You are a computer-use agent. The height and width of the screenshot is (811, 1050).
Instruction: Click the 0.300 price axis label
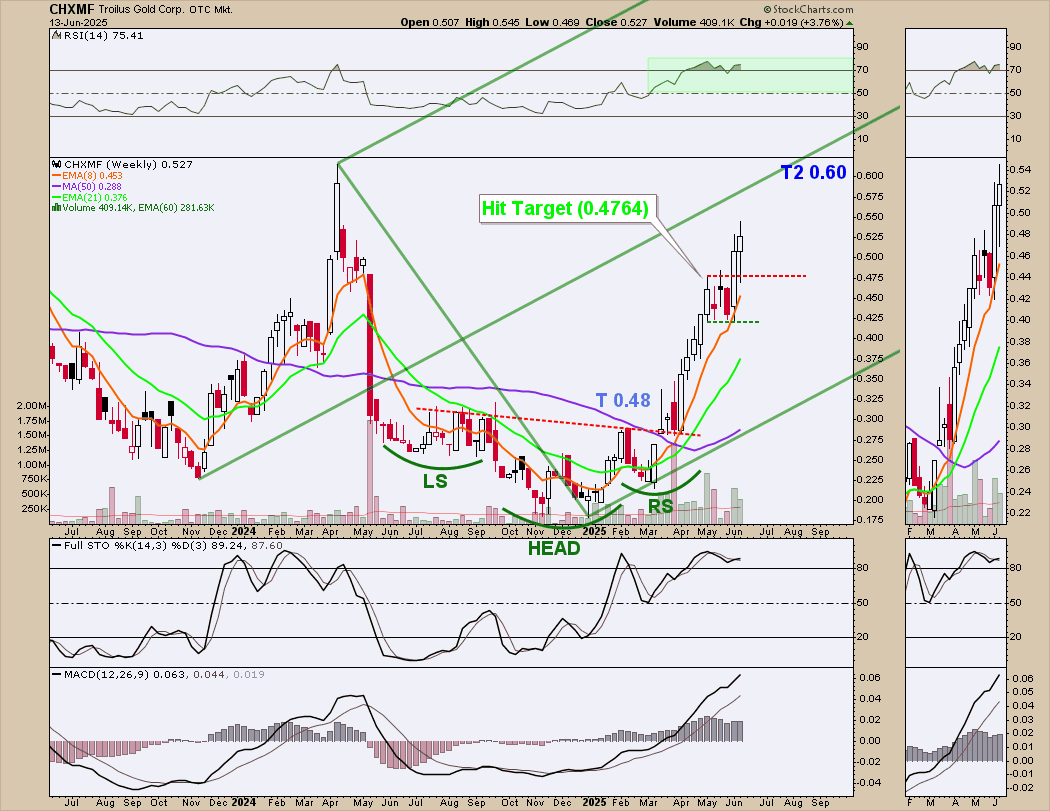(871, 419)
